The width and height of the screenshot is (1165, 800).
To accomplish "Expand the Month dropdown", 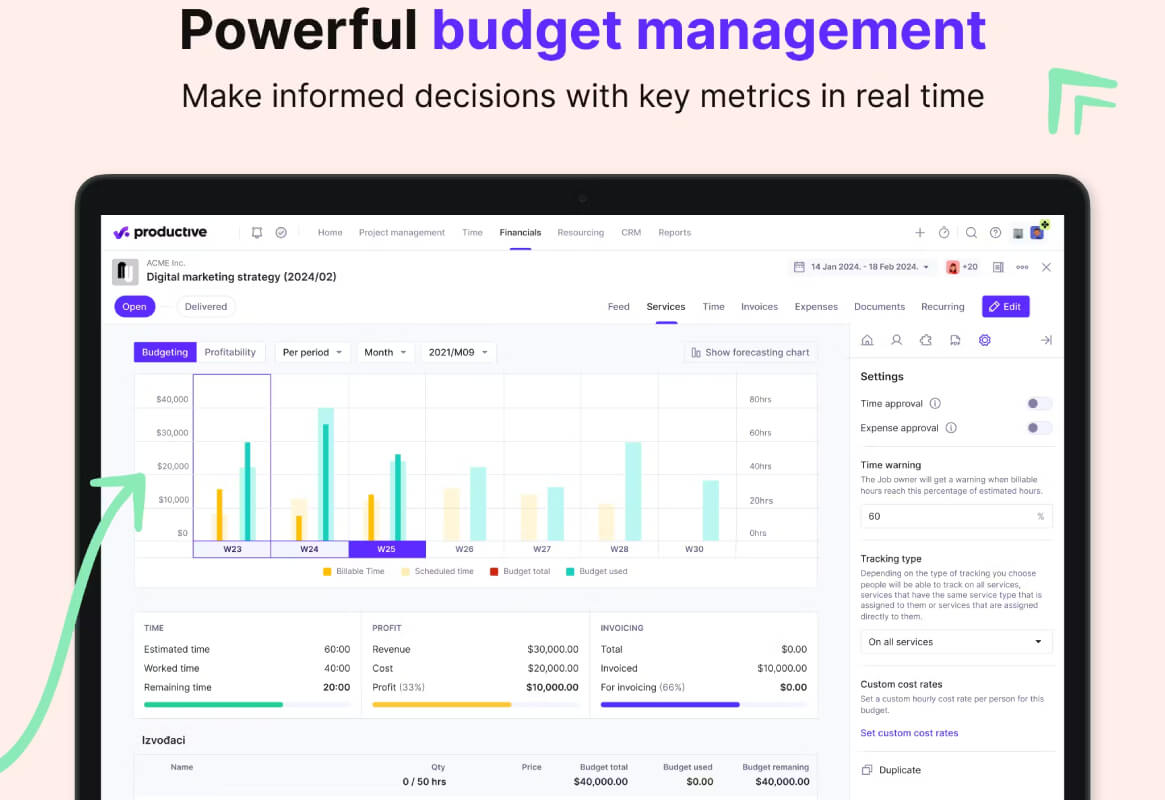I will pyautogui.click(x=385, y=352).
